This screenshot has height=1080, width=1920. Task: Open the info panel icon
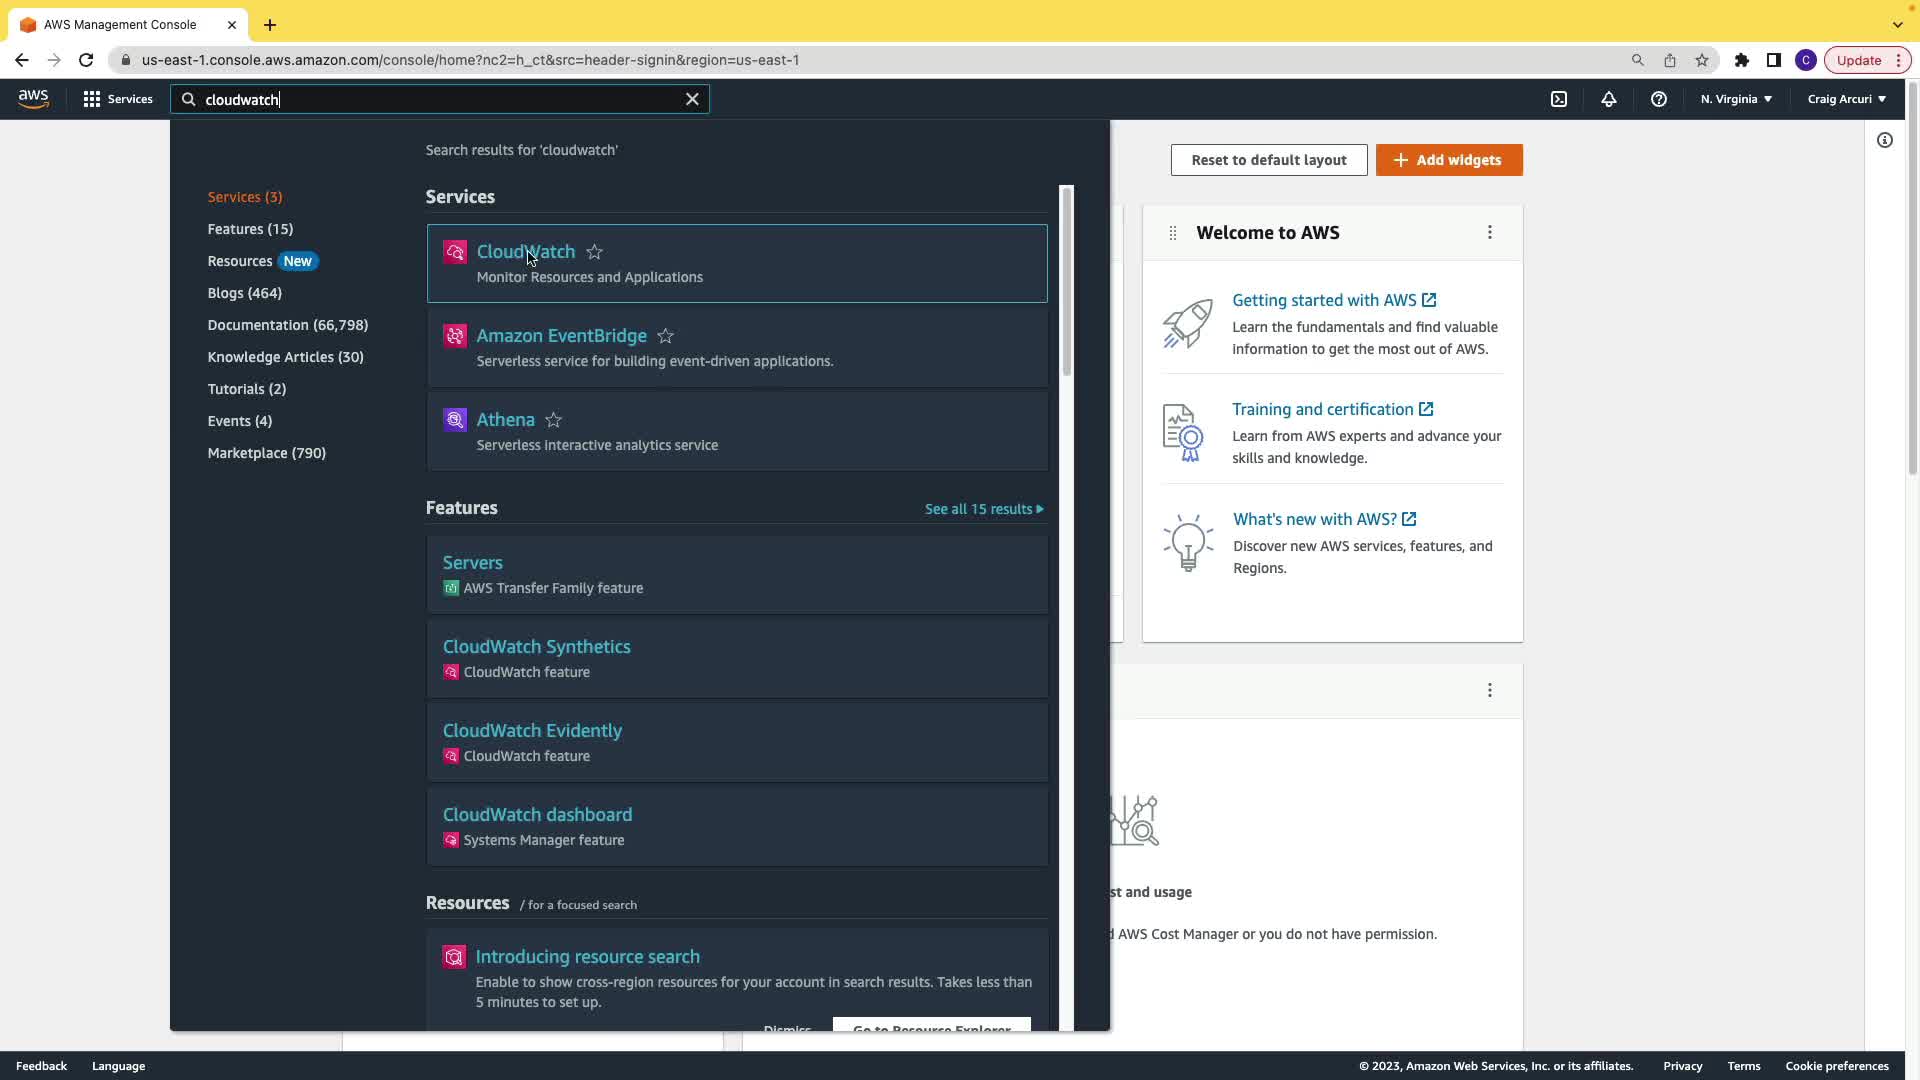1884,140
